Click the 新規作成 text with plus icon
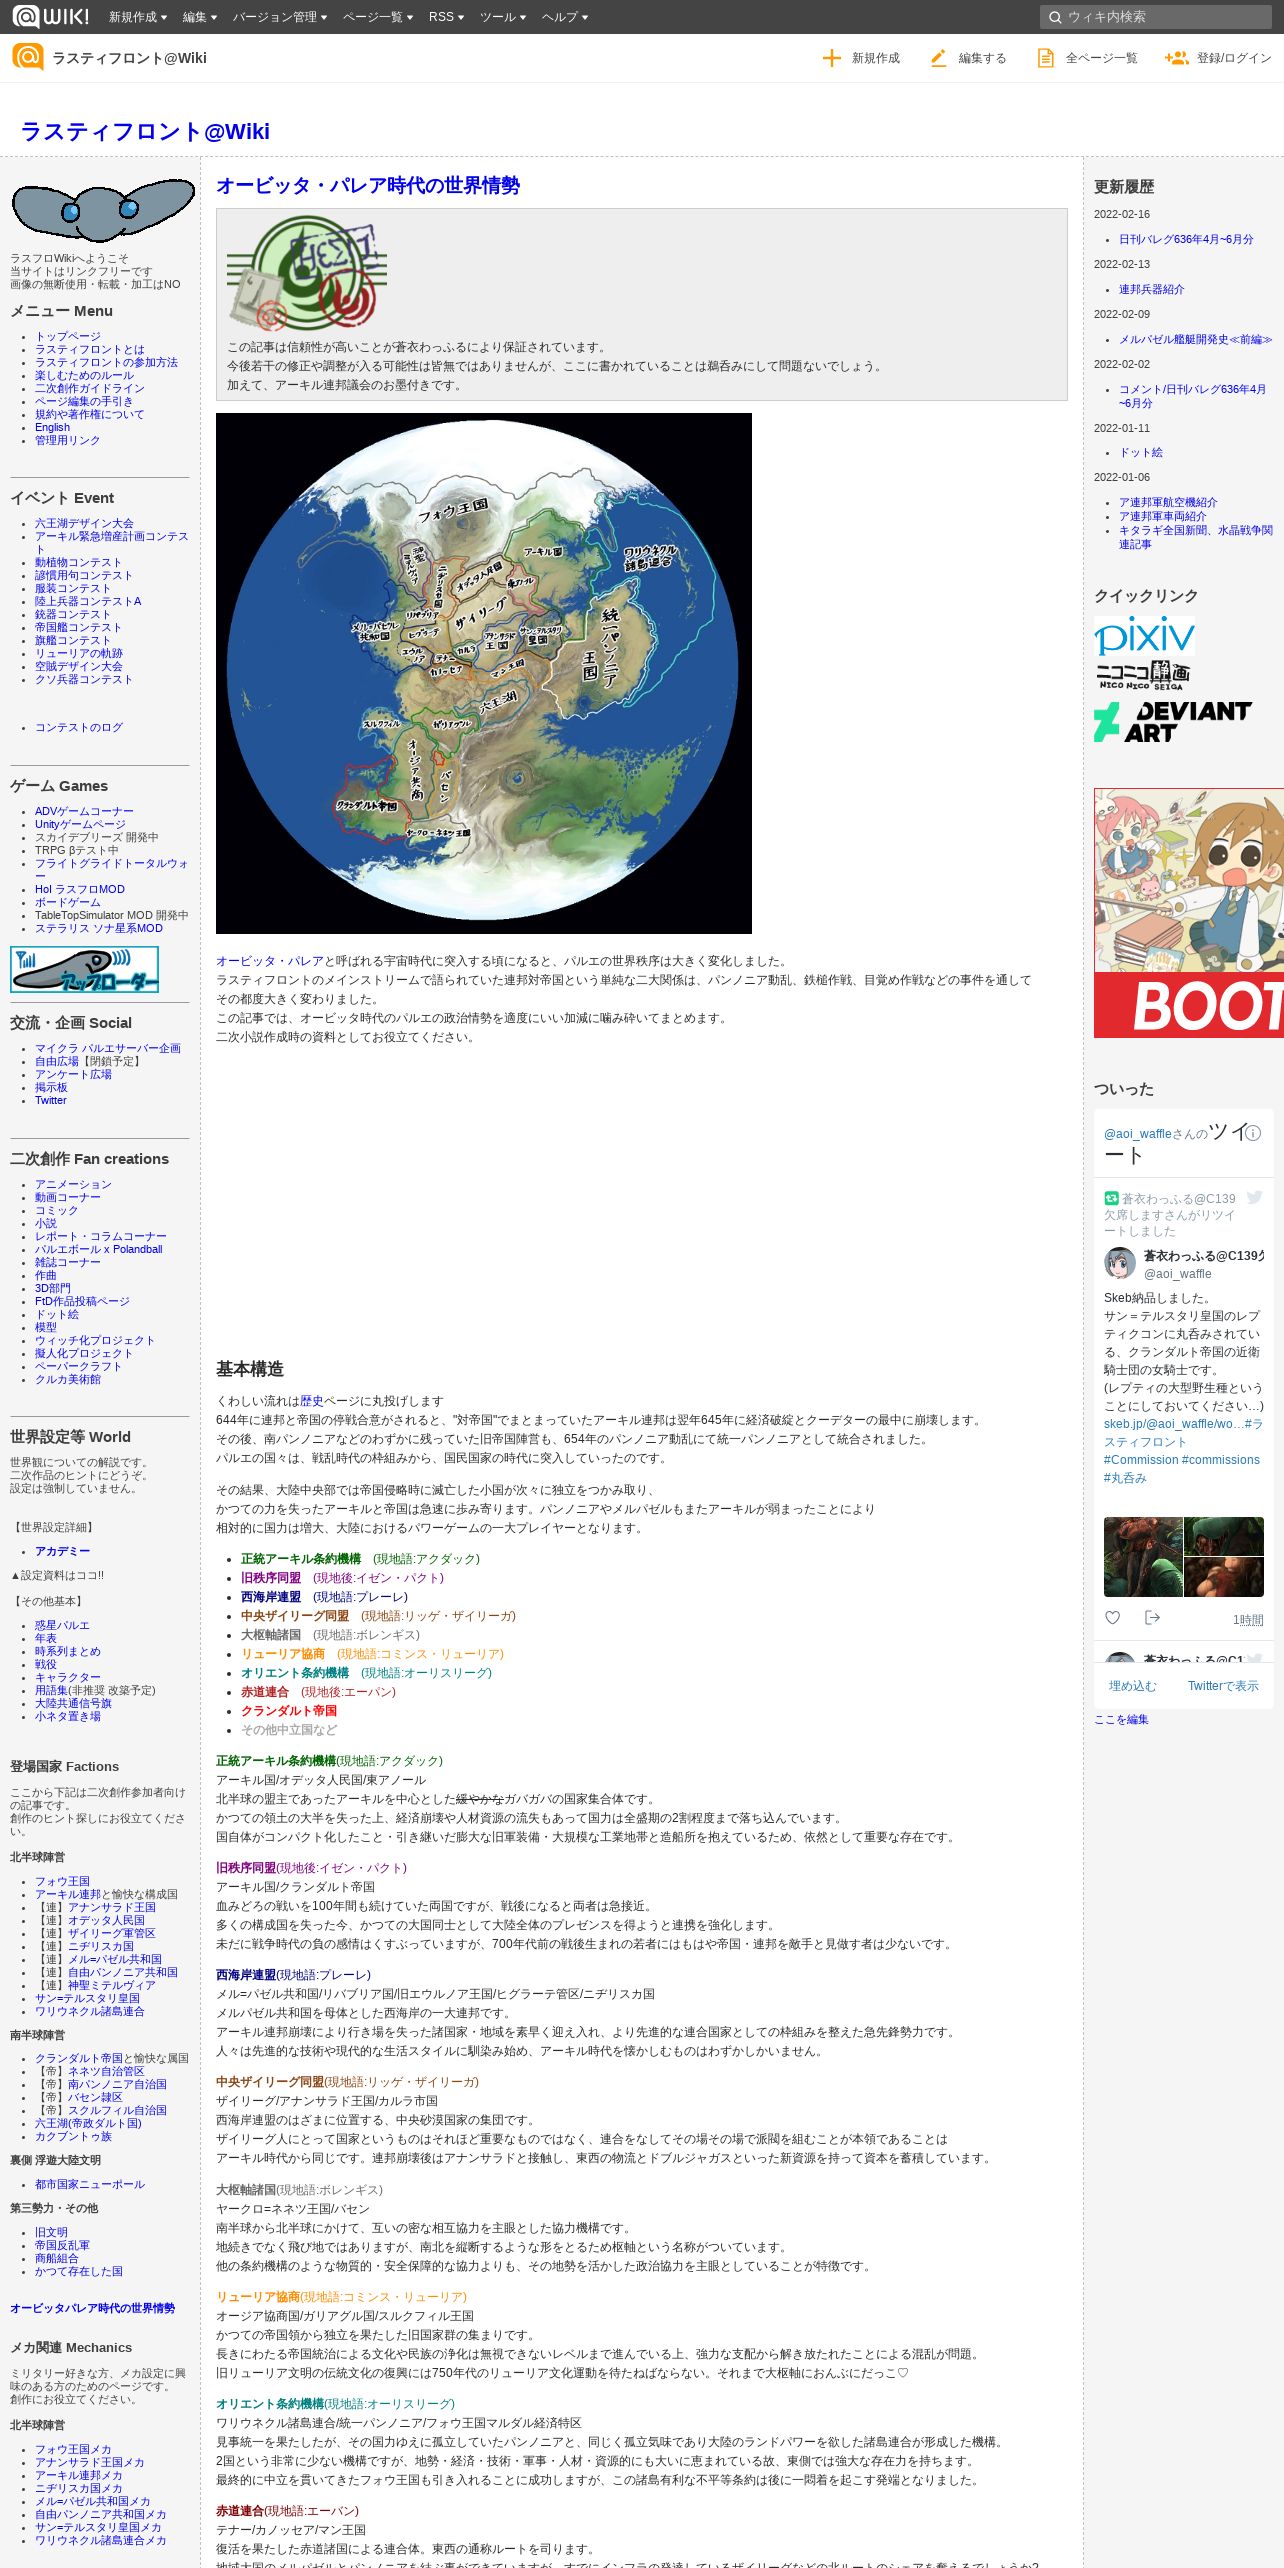1284x2568 pixels. click(x=876, y=58)
